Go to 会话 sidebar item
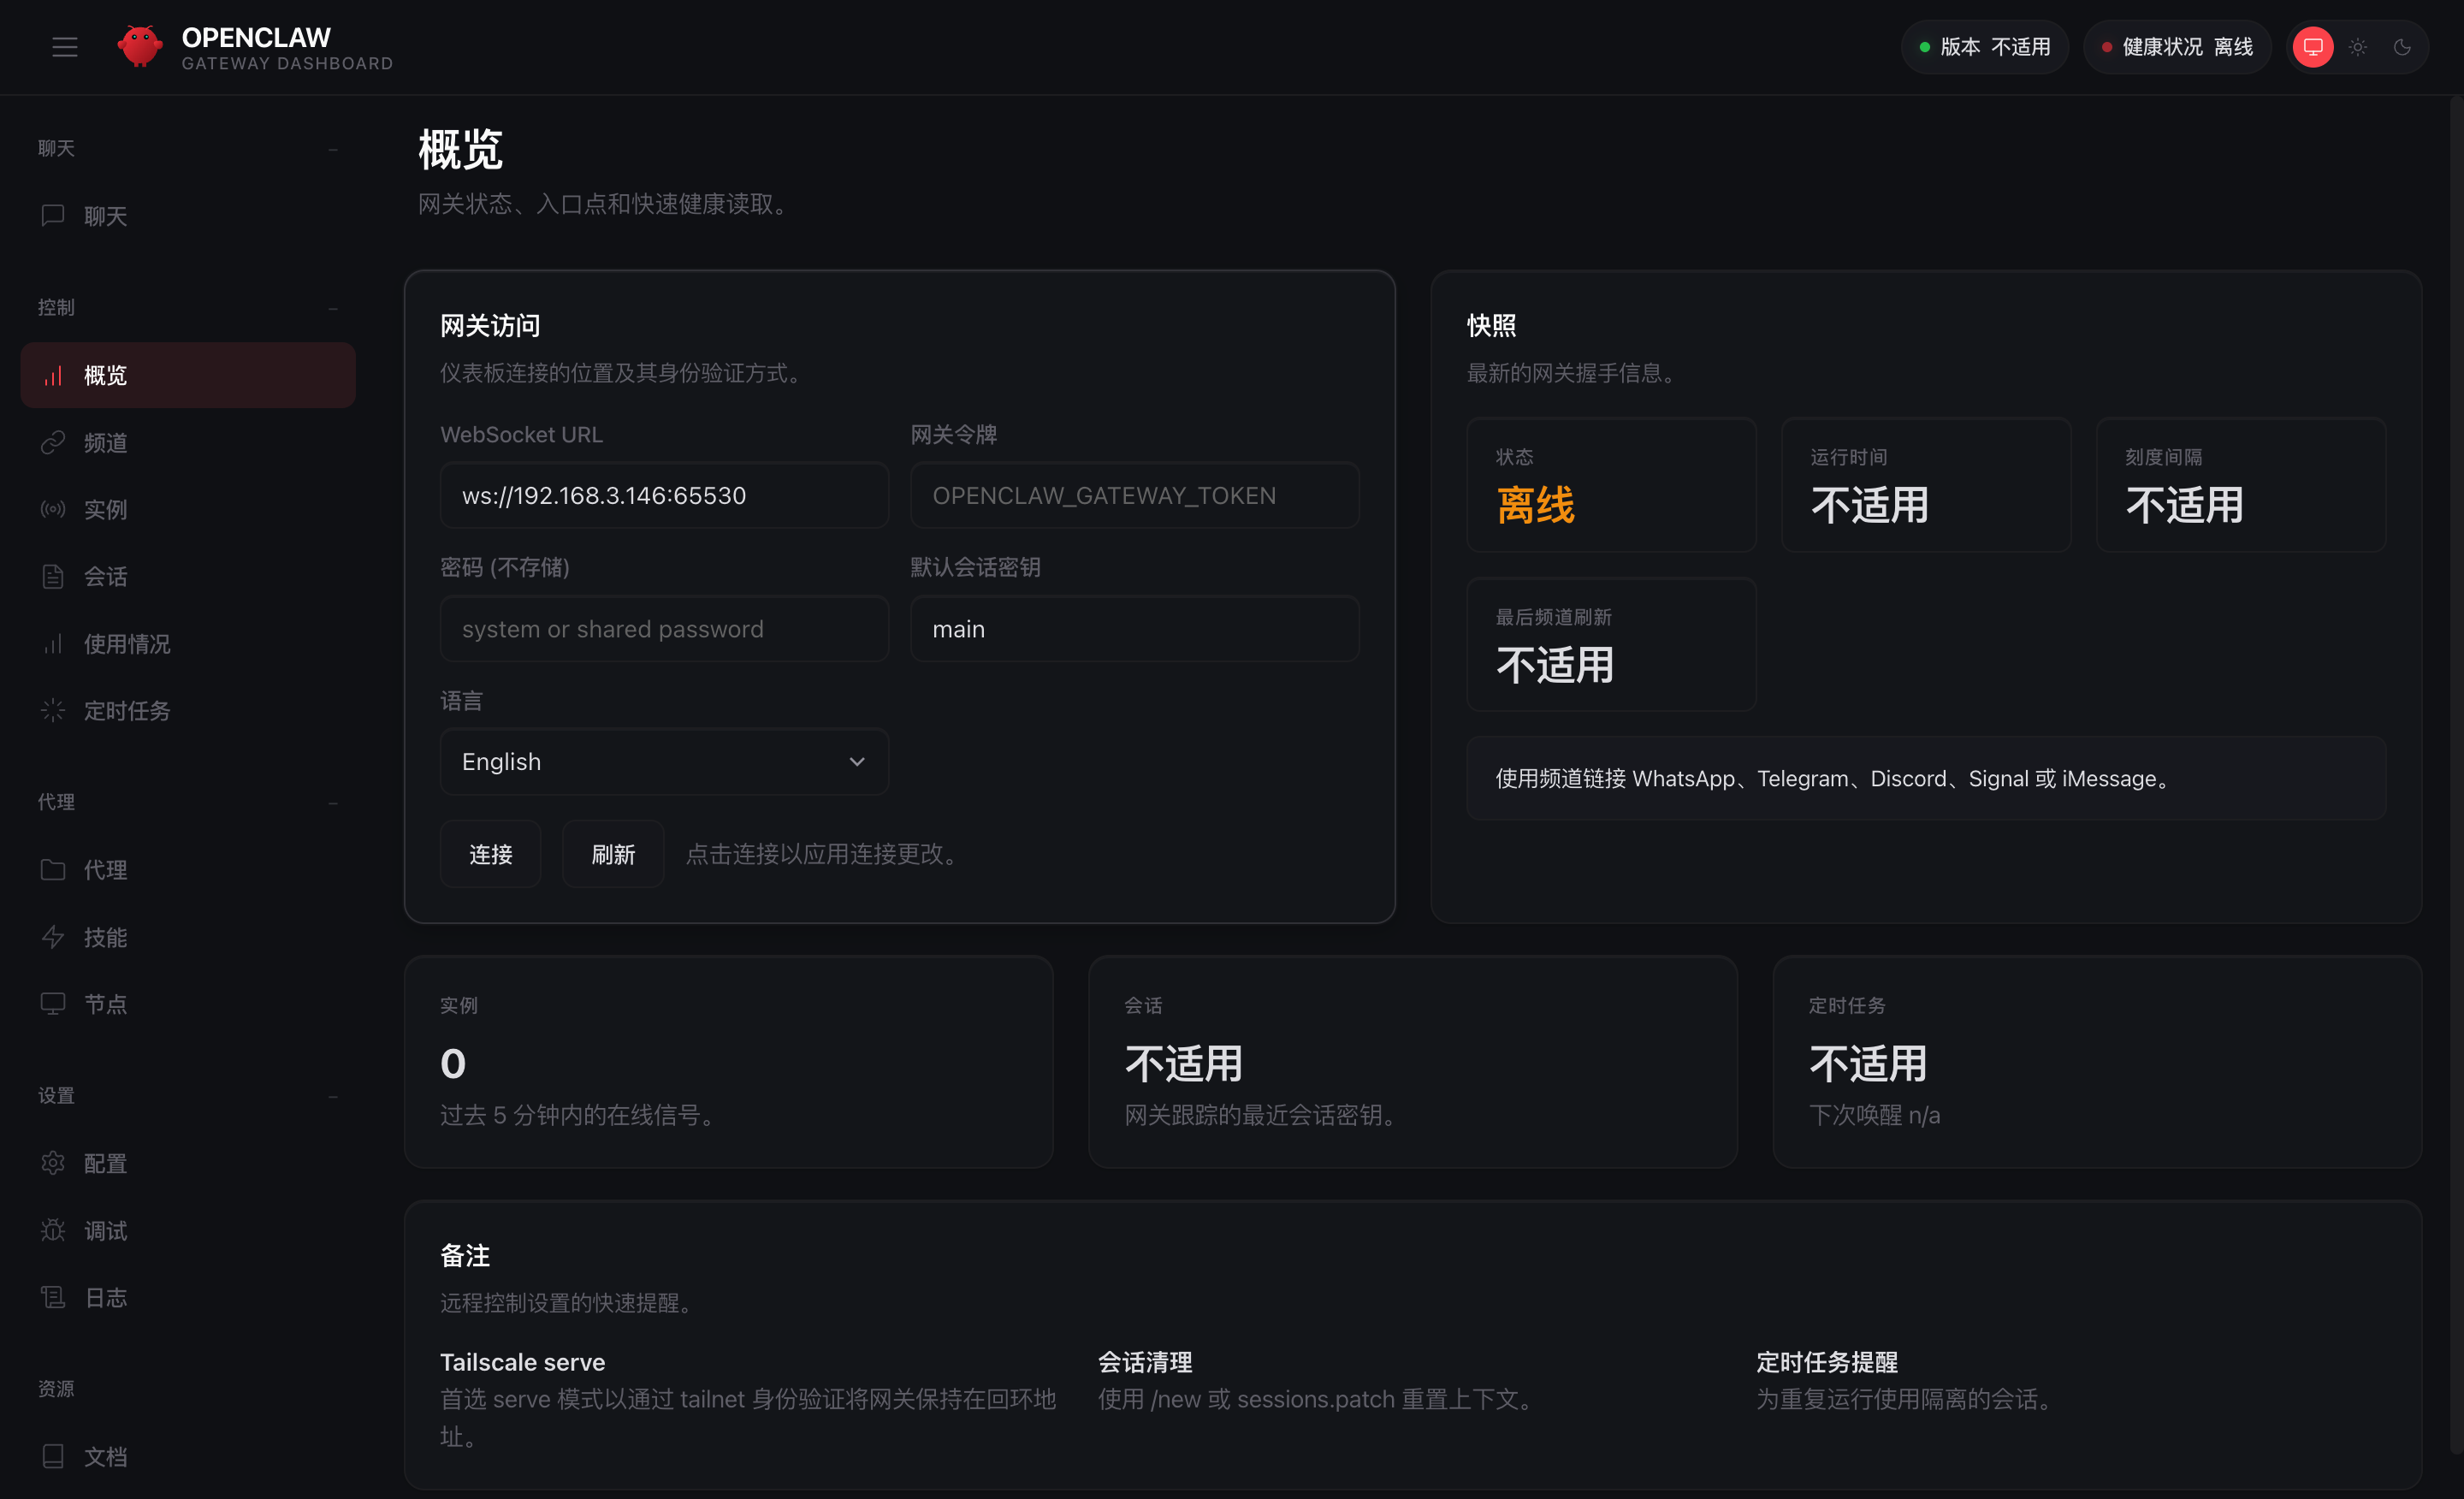 [x=105, y=577]
